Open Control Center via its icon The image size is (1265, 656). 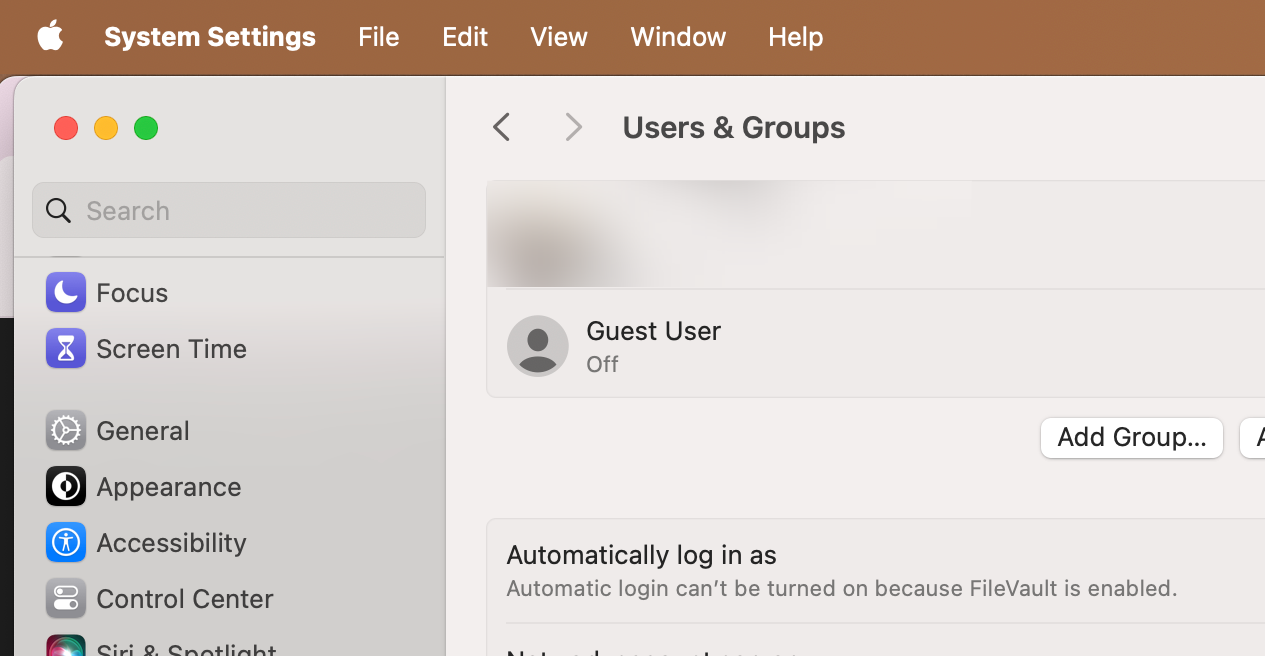tap(66, 598)
